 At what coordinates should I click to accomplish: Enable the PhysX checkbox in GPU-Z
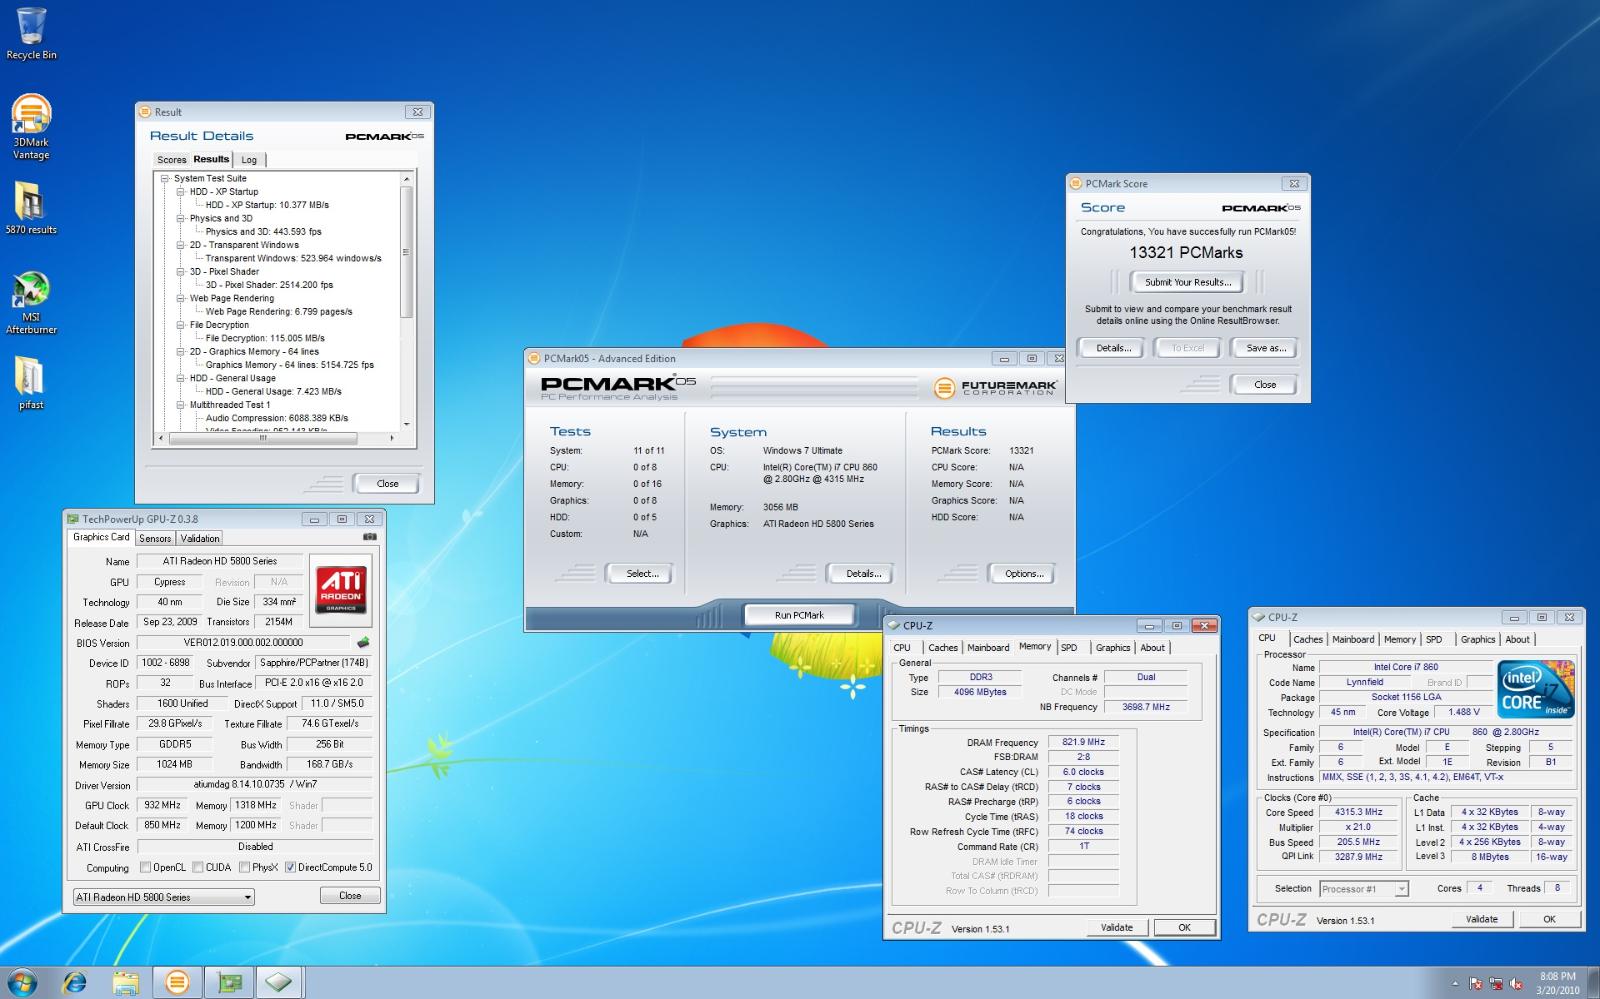[x=245, y=867]
